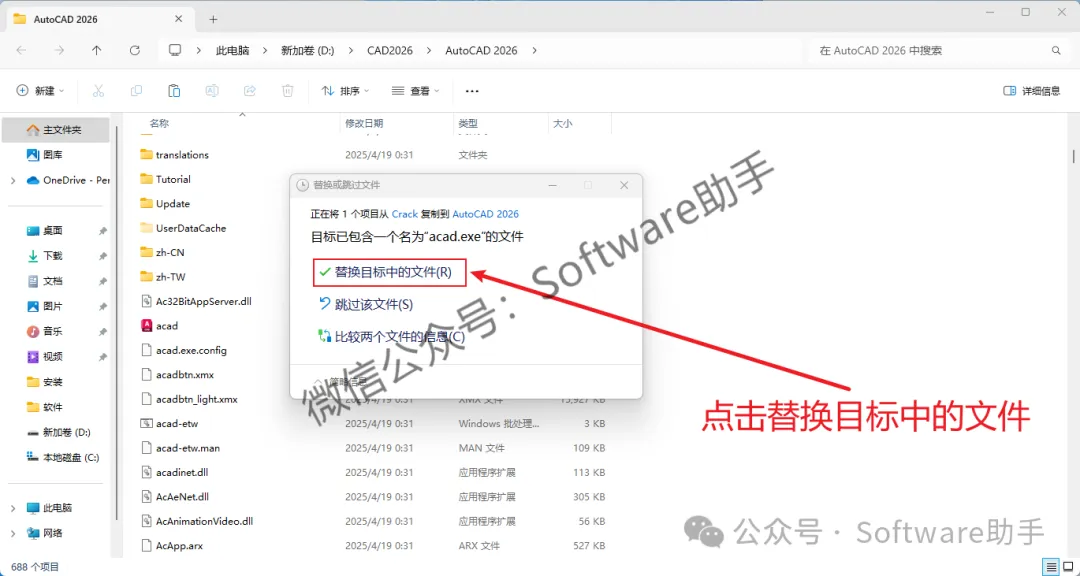Viewport: 1080px width, 576px height.
Task: Click AutoCAD 2026 destination link in dialog
Action: tap(486, 214)
